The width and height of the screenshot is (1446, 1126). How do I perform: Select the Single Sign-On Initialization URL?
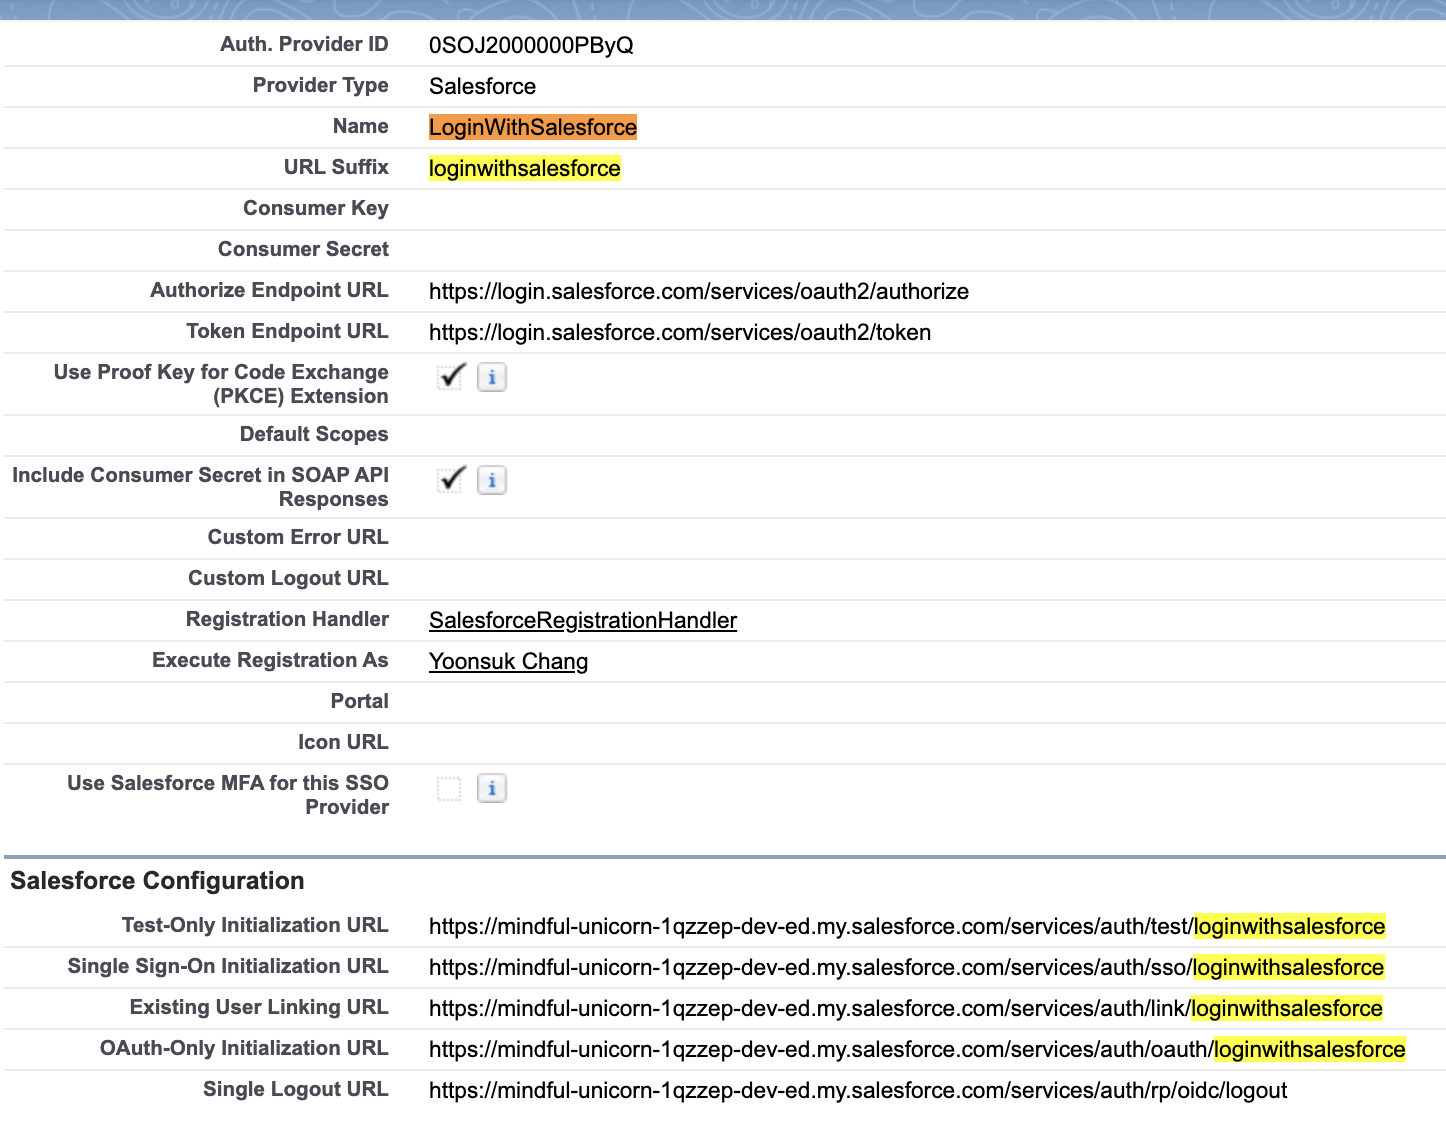click(904, 967)
